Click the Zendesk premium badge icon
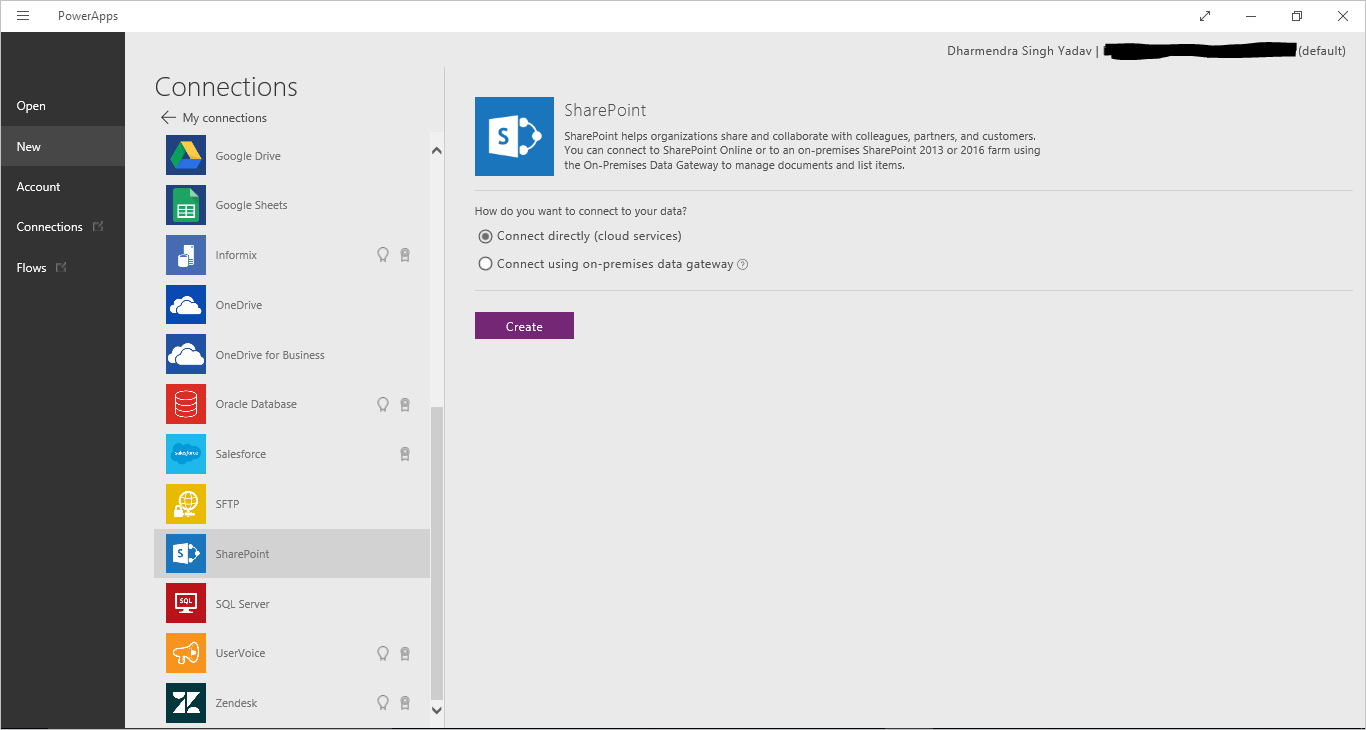Viewport: 1366px width, 730px height. (x=405, y=703)
